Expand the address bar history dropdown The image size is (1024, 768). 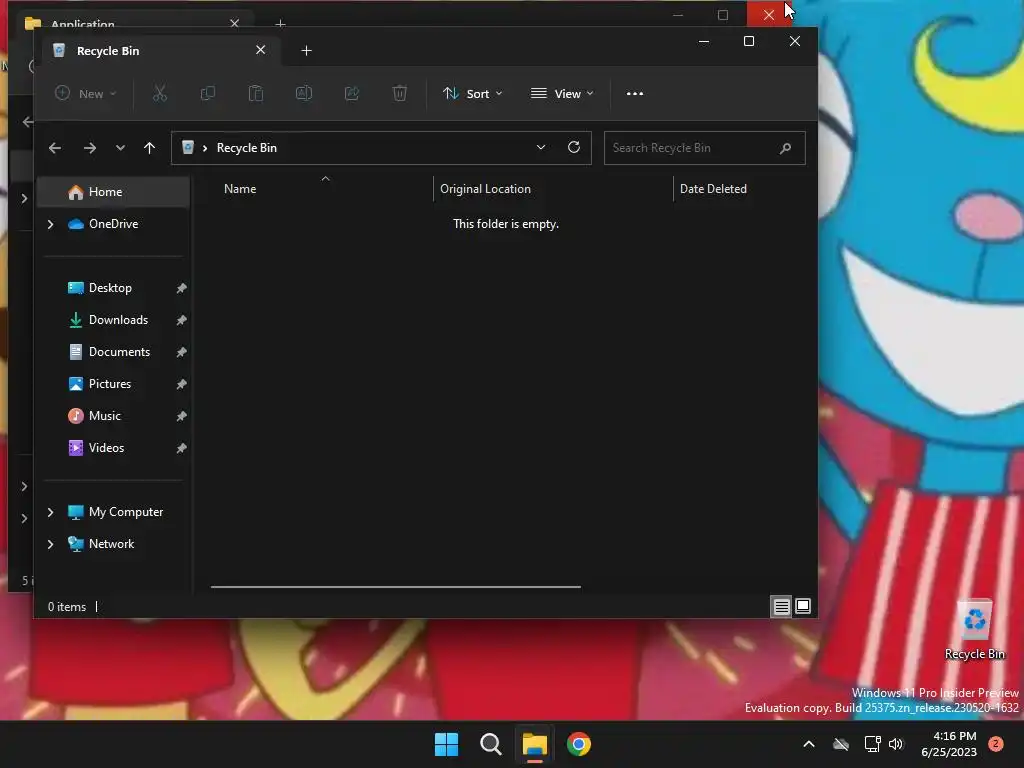click(x=541, y=148)
